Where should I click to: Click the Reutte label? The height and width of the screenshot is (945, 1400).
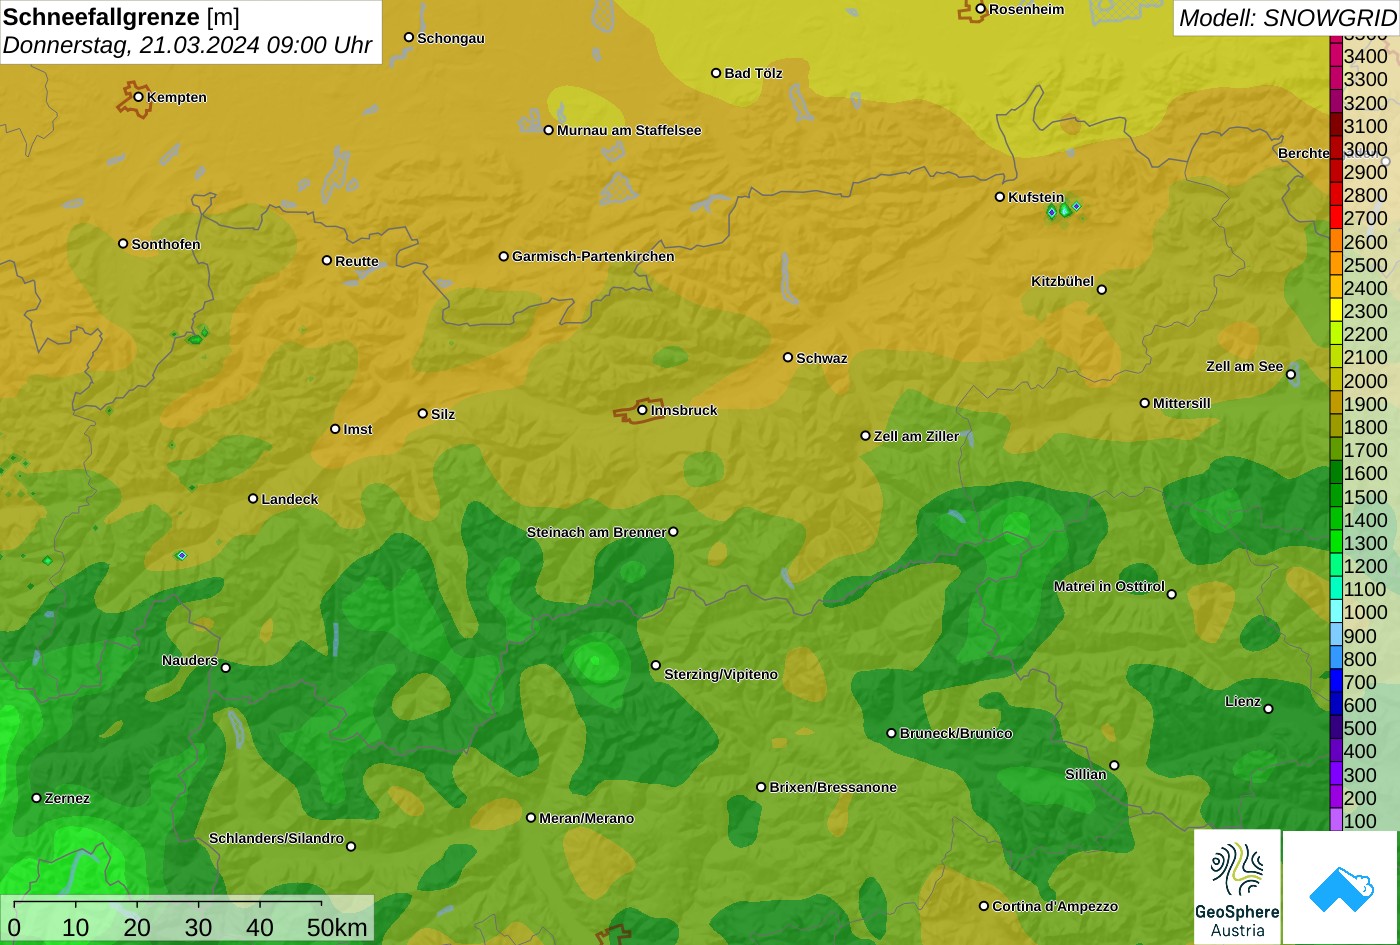pos(357,261)
